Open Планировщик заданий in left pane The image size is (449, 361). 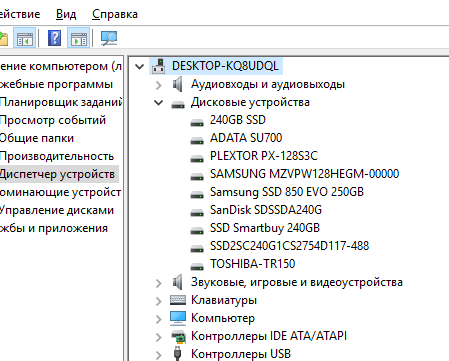tap(61, 102)
